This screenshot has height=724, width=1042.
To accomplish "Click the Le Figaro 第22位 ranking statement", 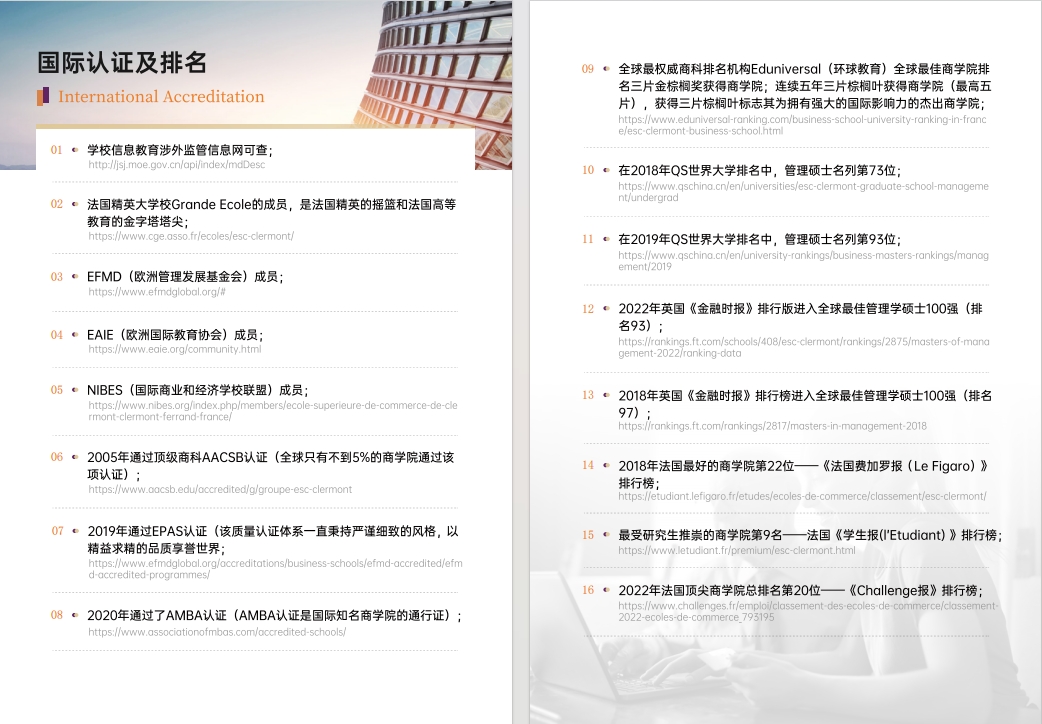I will coord(803,474).
